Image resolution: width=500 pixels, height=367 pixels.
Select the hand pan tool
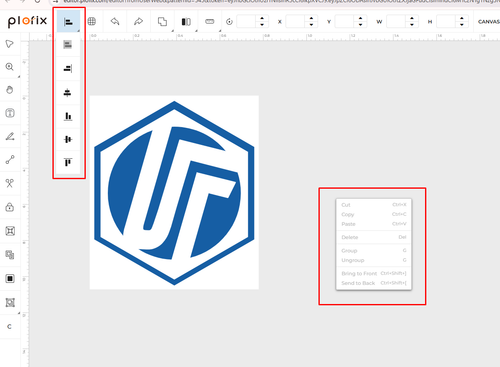coord(10,90)
